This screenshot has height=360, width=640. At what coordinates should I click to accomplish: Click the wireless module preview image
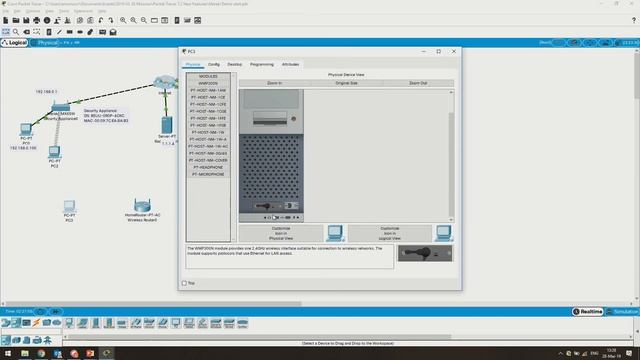(x=425, y=253)
